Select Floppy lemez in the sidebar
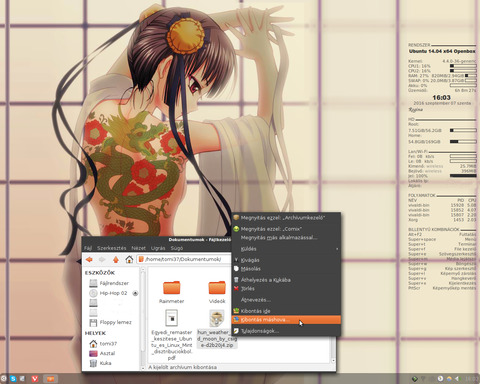The height and width of the screenshot is (384, 480). [110, 322]
